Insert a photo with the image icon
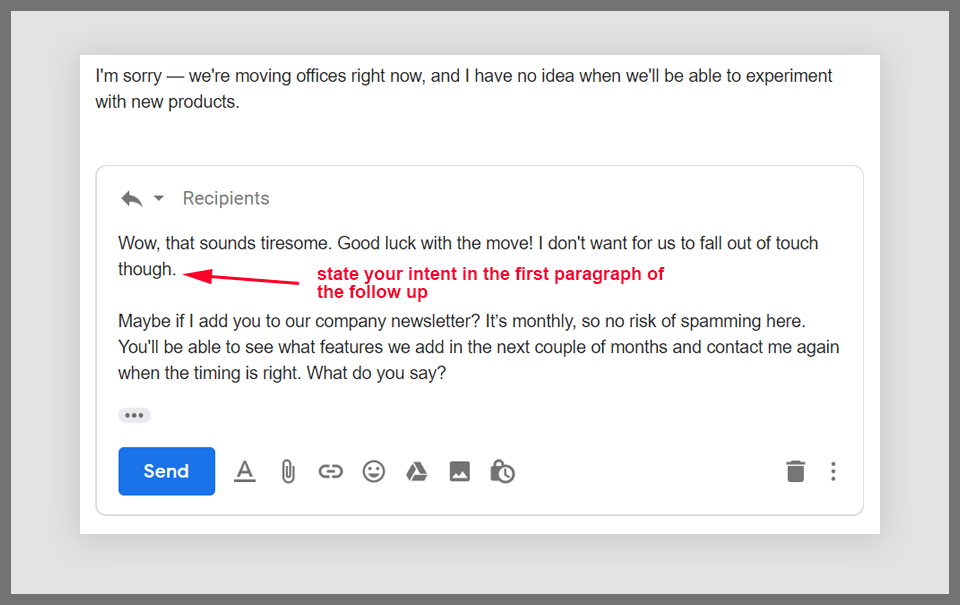960x605 pixels. point(459,471)
